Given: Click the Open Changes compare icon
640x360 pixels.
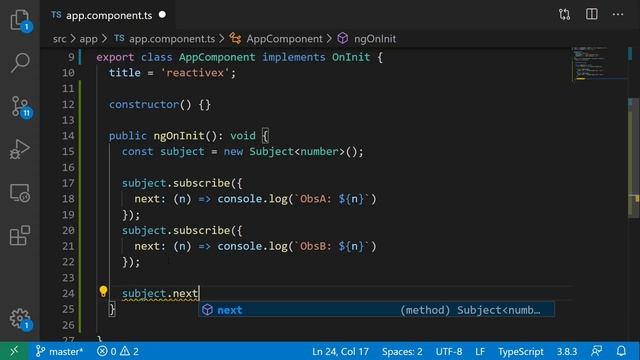Looking at the screenshot, I should point(564,15).
